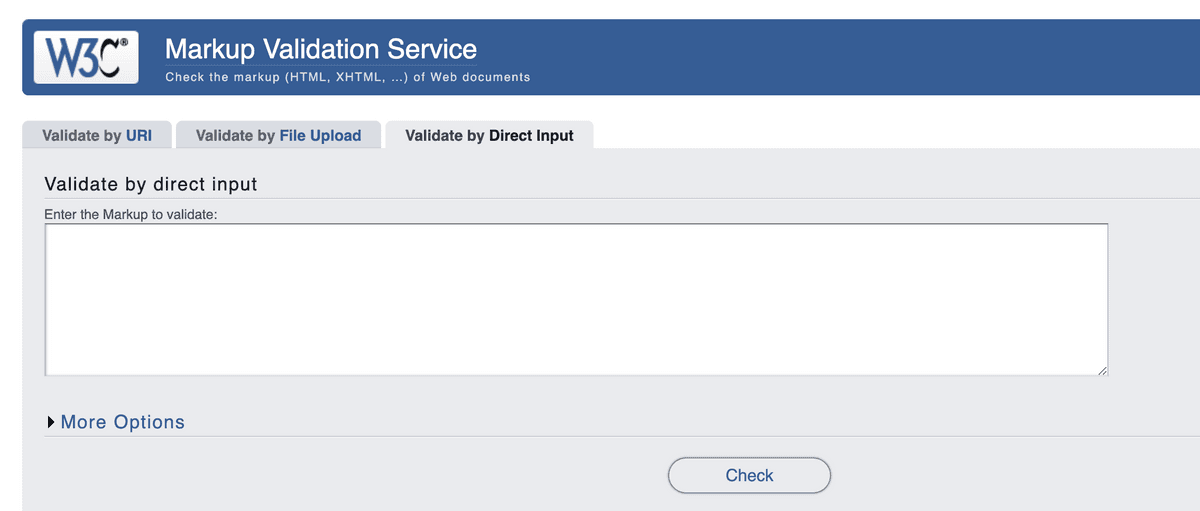Switch to the Validate by URI tab
Screen dimensions: 1200x511
pyautogui.click(x=97, y=135)
